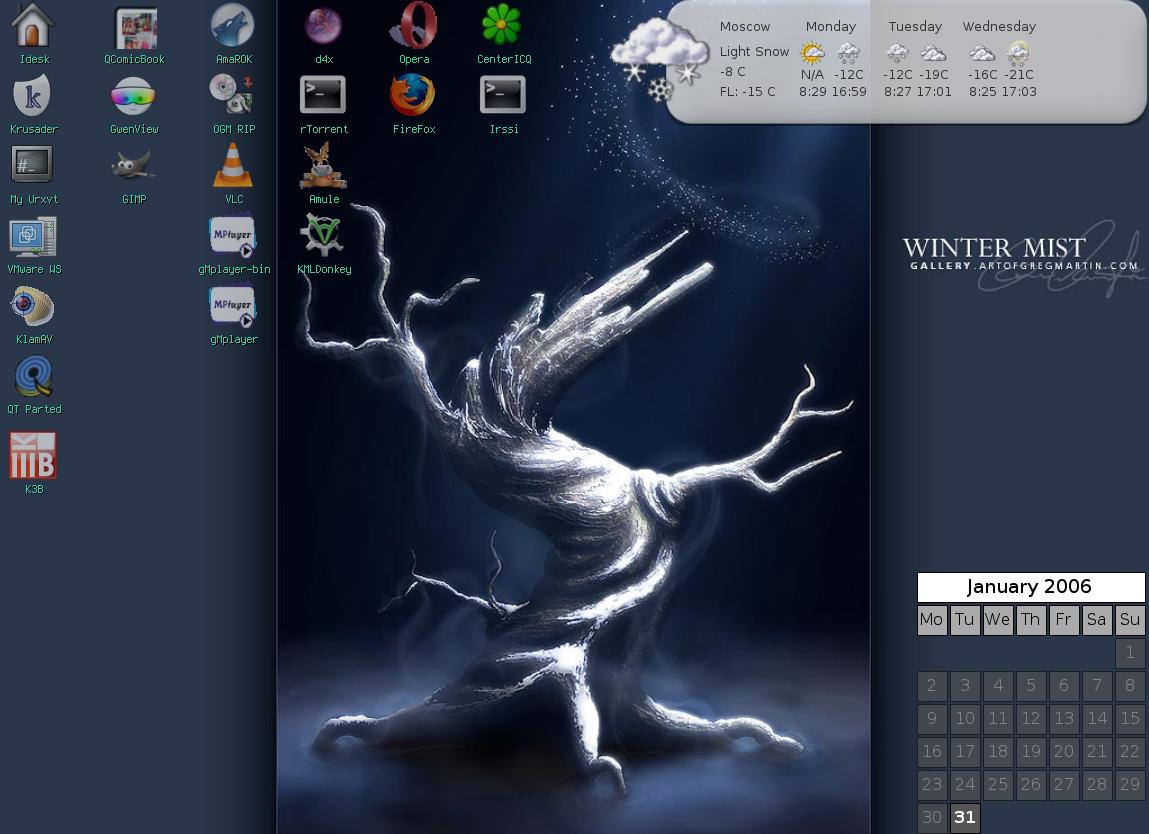Click the FL: -15 C feels-like text

tap(747, 92)
